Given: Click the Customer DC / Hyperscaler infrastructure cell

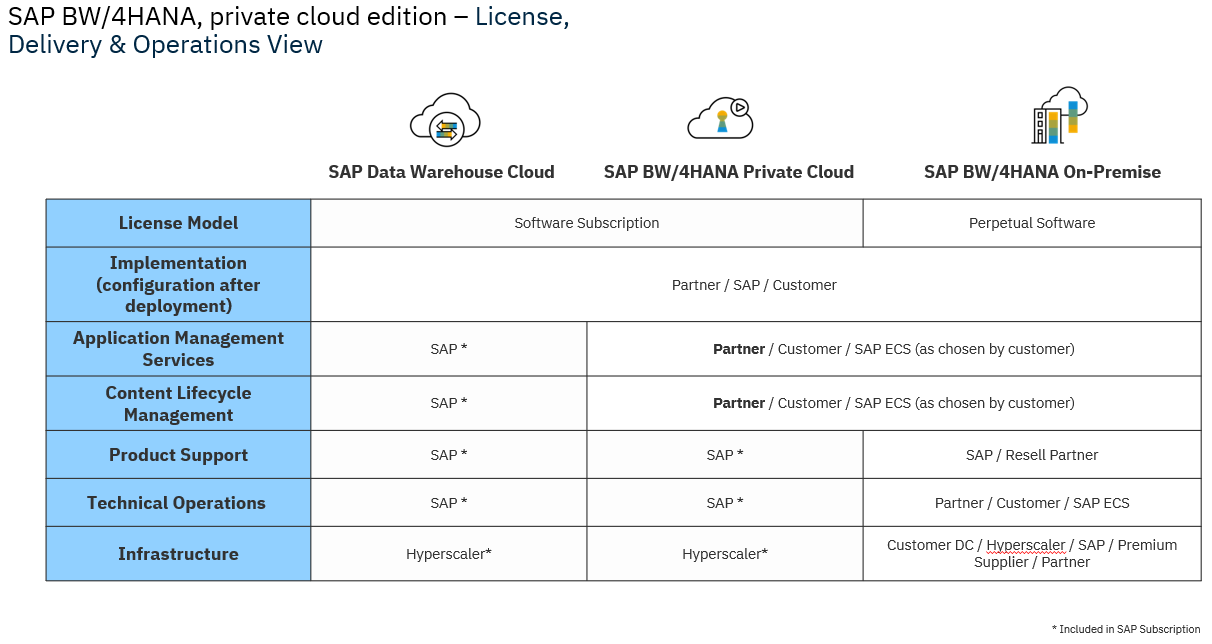Looking at the screenshot, I should click(x=1032, y=554).
